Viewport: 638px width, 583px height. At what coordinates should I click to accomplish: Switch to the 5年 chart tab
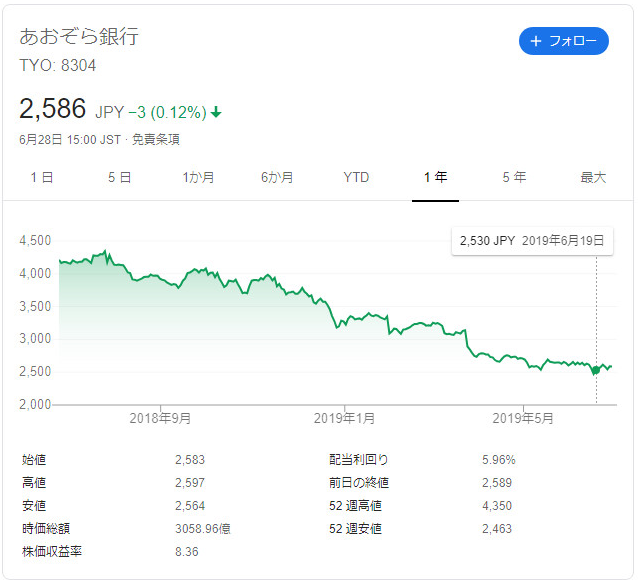(x=514, y=177)
